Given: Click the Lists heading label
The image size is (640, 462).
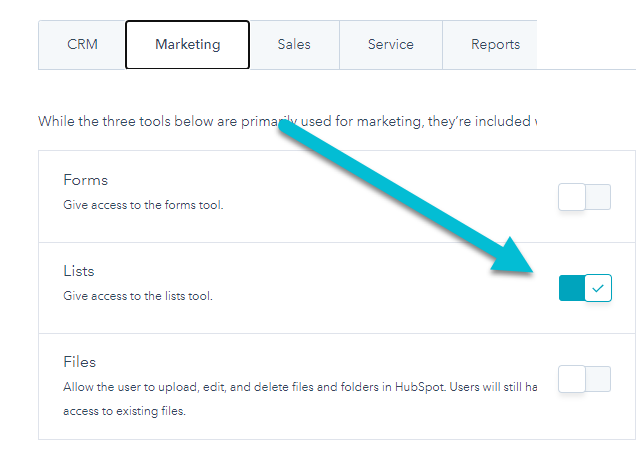Looking at the screenshot, I should click(x=79, y=271).
